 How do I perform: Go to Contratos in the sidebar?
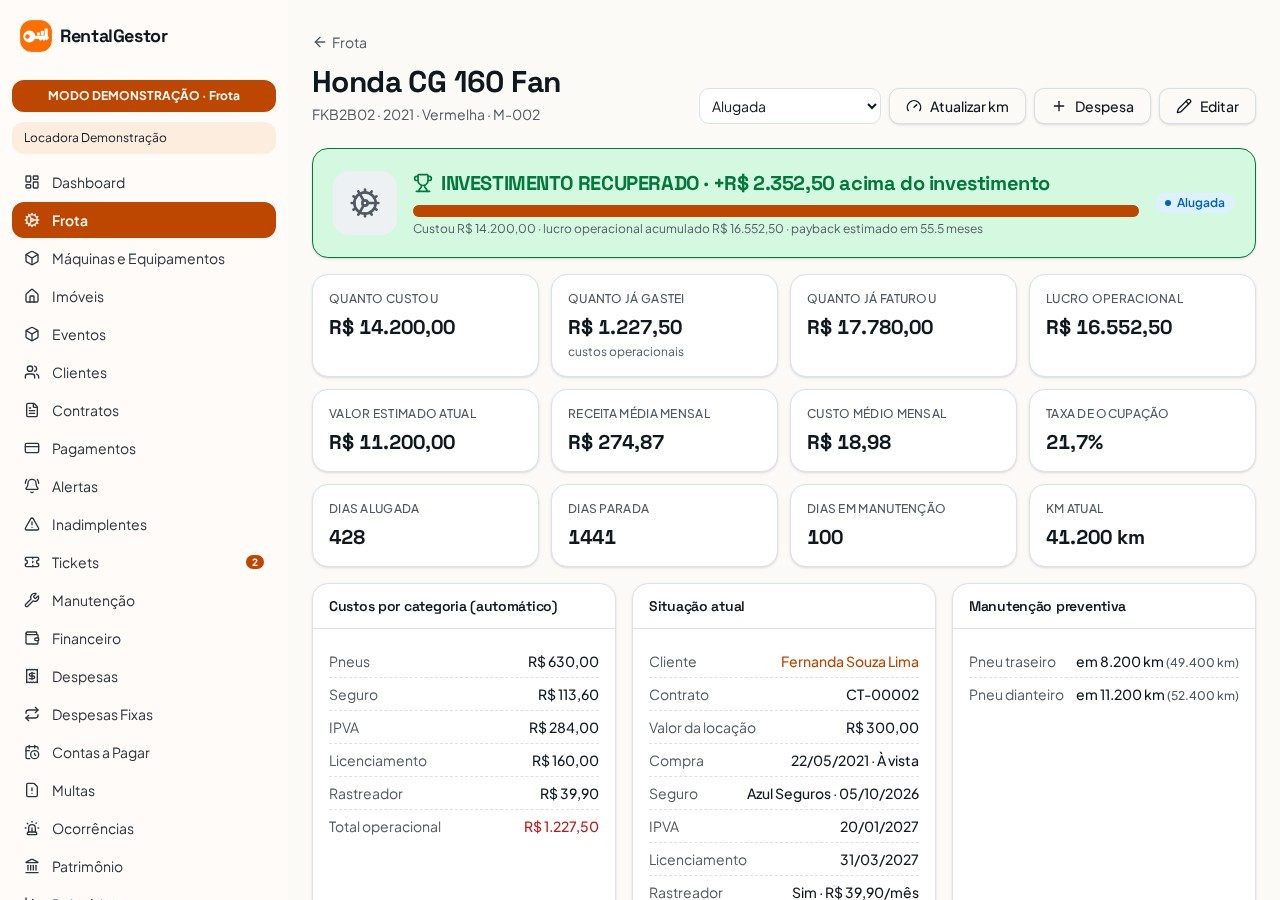coord(144,410)
